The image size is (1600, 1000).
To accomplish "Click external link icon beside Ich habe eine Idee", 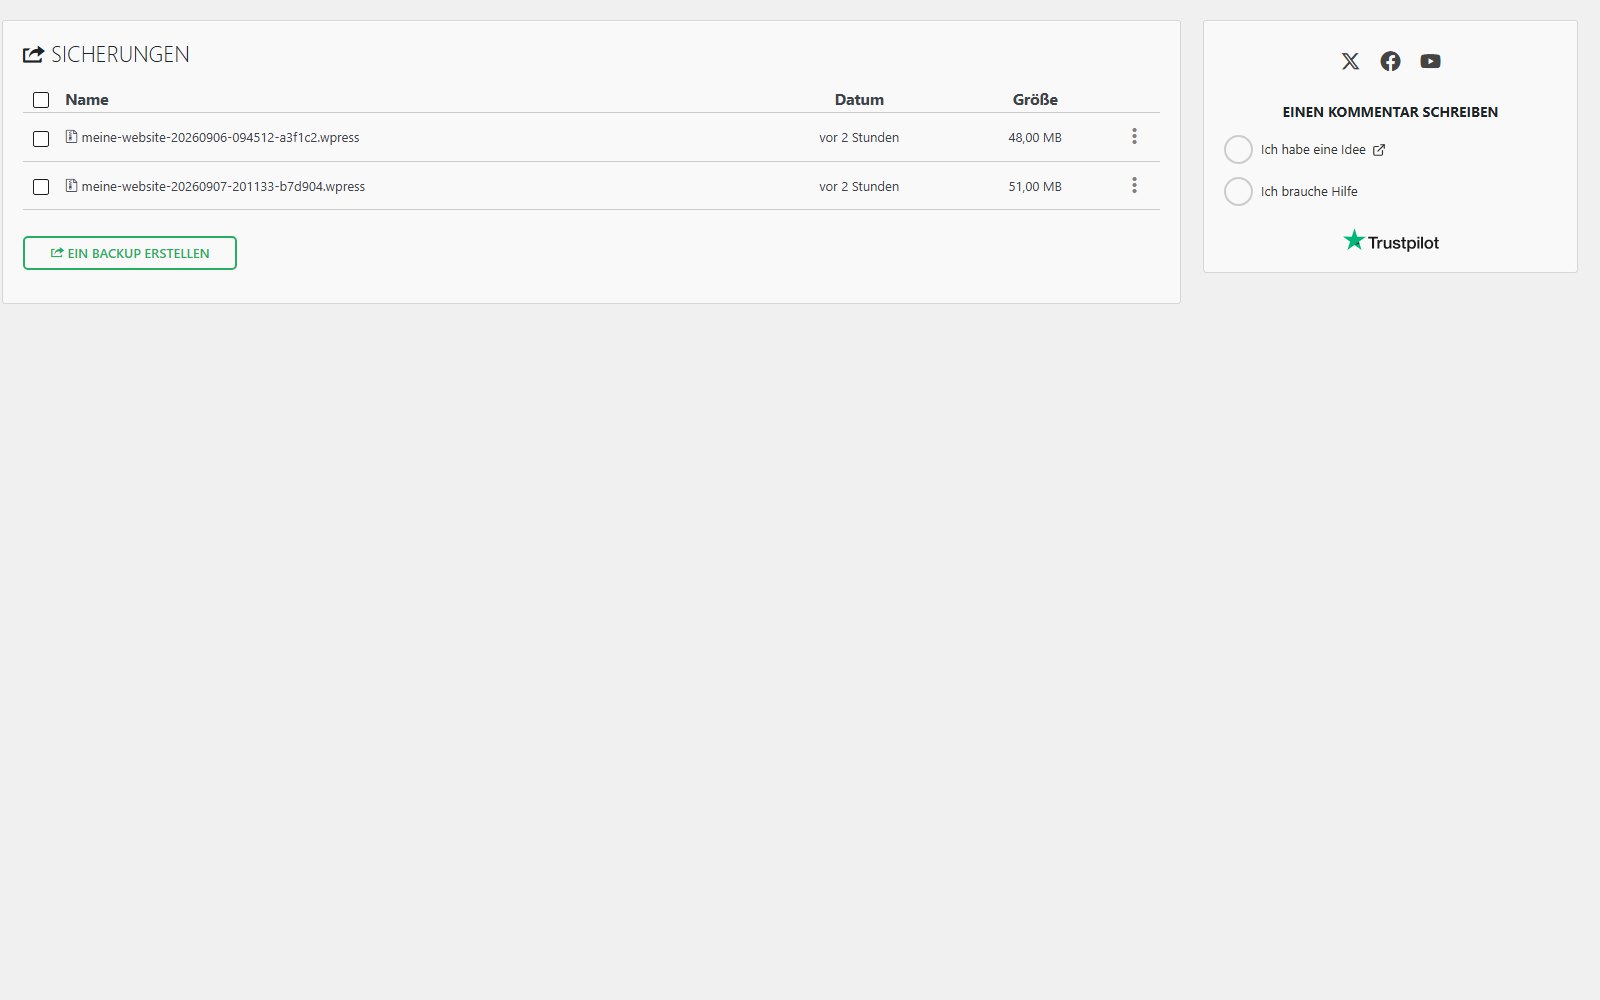I will [x=1379, y=150].
